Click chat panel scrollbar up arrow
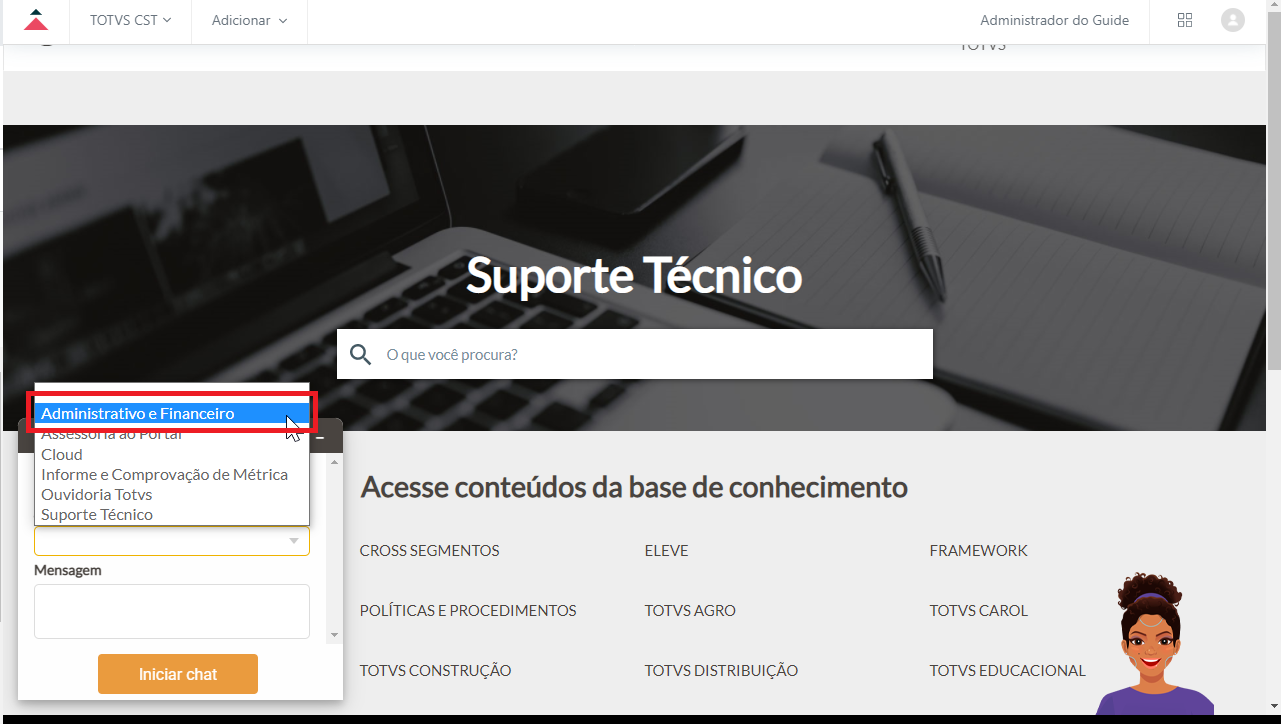 pos(334,462)
